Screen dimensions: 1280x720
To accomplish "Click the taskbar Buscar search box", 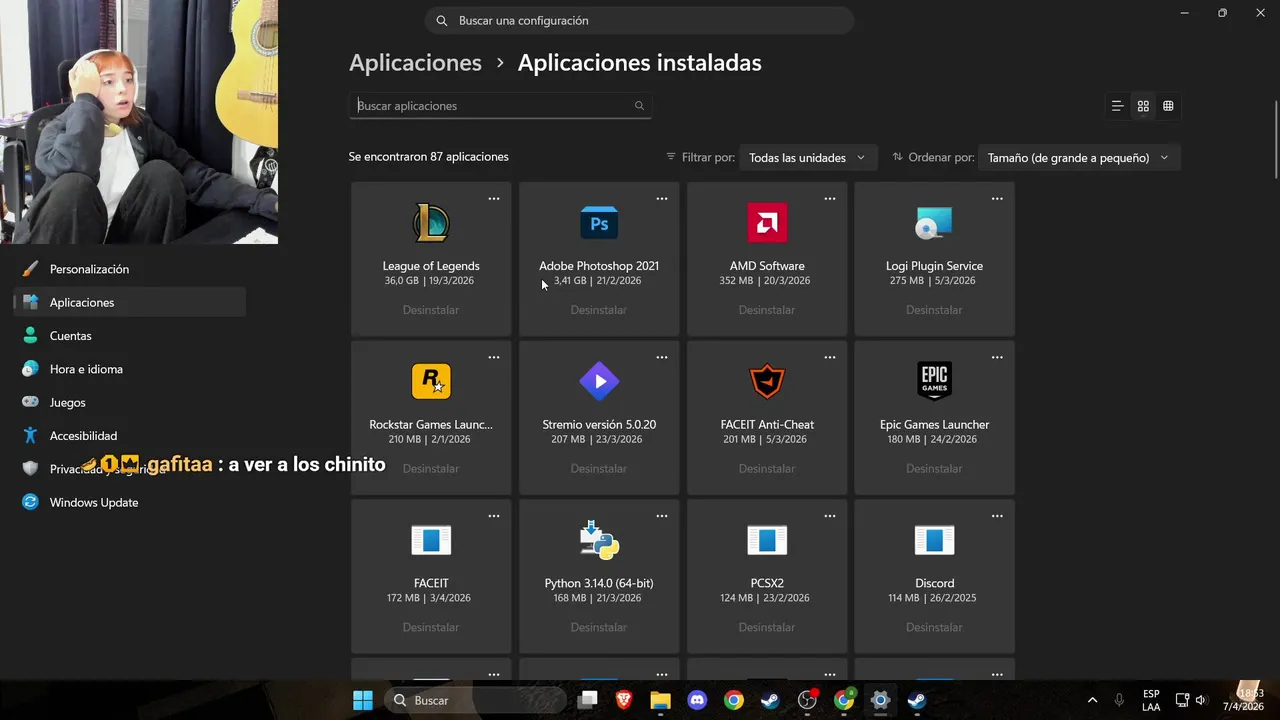I will tap(474, 700).
